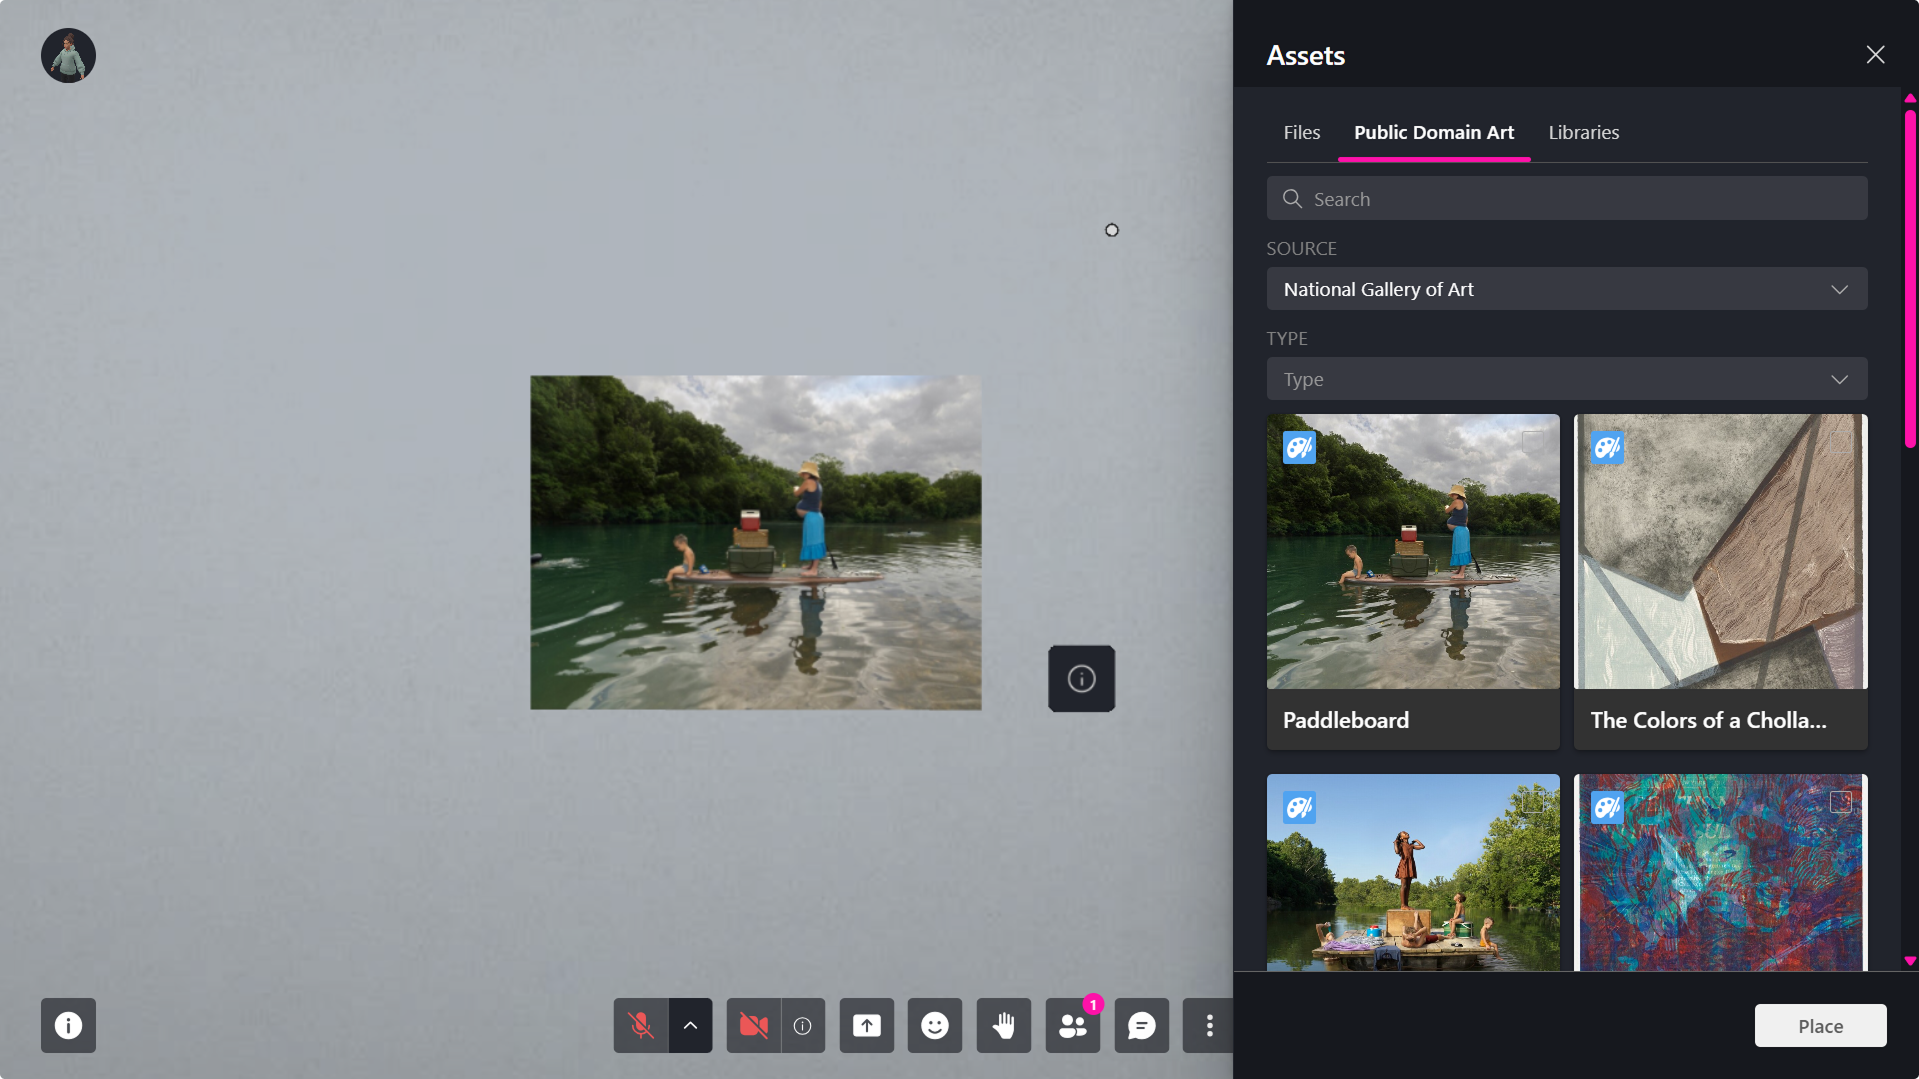Open the chat panel
Viewport: 1919px width, 1079px height.
coord(1141,1025)
